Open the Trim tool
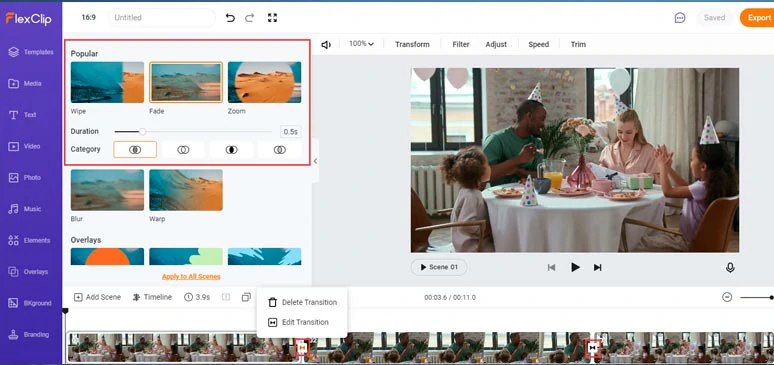The width and height of the screenshot is (774, 365). click(x=578, y=44)
